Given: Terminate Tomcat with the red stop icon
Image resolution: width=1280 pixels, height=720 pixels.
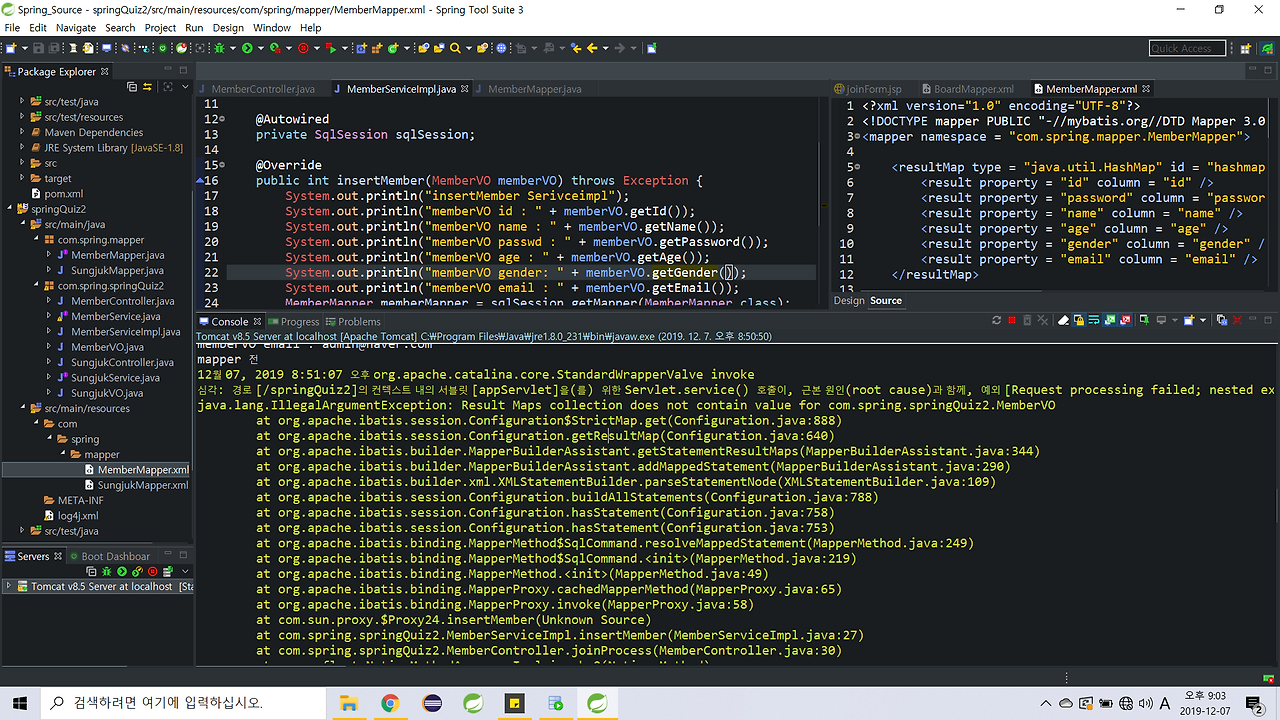Looking at the screenshot, I should pos(1013,318).
